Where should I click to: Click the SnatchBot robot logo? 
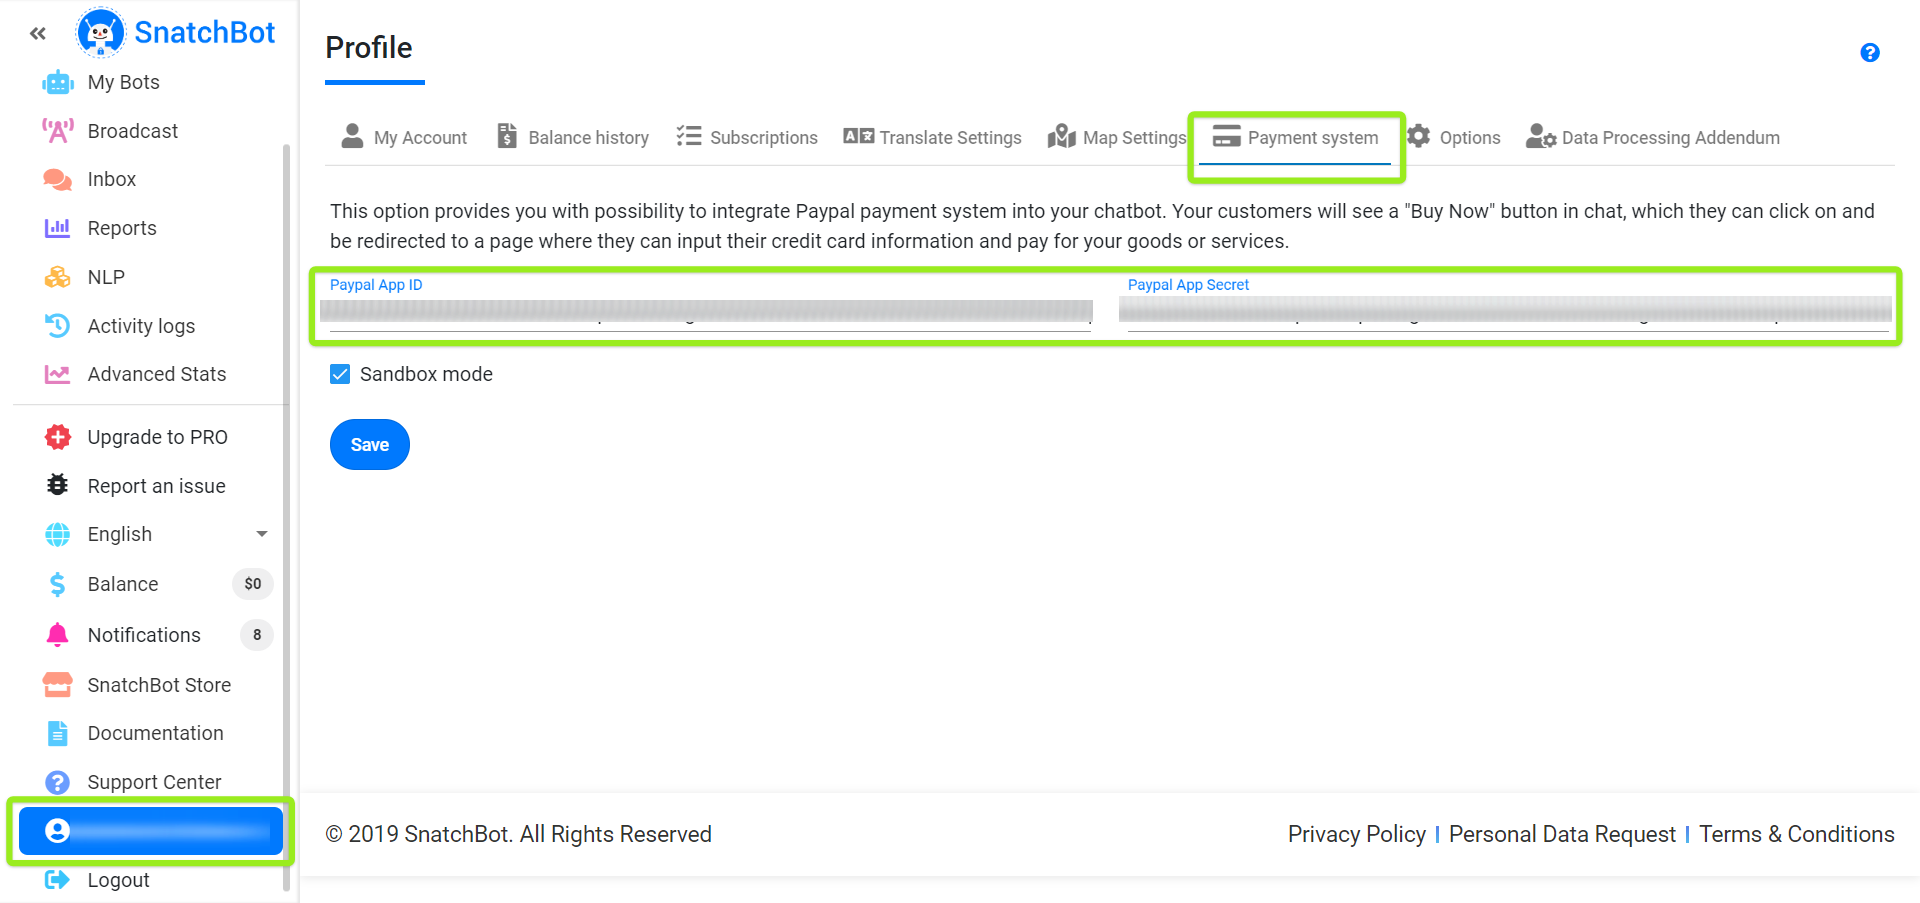click(100, 32)
